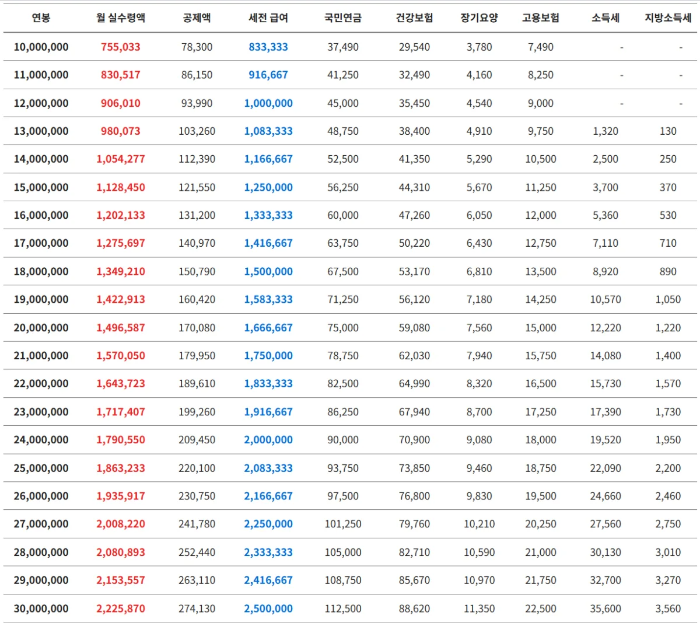Select the 13,000,000 salary cell

coord(41,131)
